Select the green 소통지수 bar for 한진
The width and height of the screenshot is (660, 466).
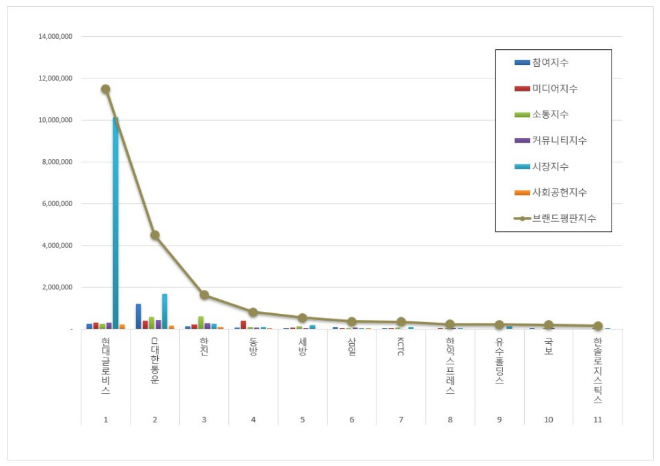tap(201, 322)
